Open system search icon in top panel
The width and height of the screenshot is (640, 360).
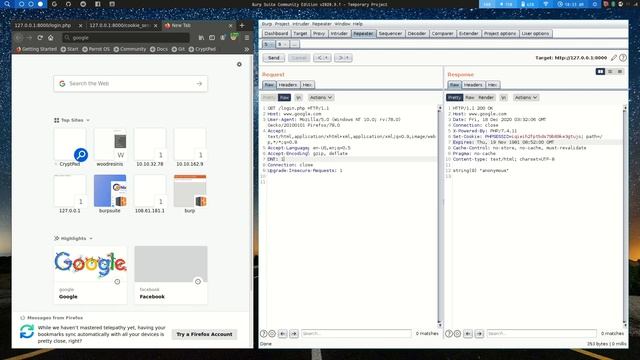coord(7,4)
